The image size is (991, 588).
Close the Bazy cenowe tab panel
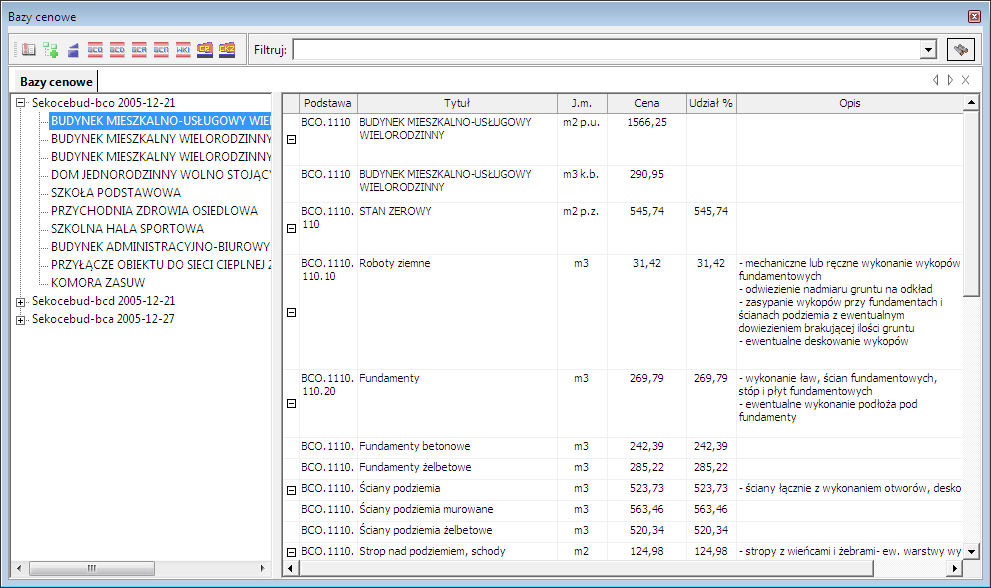coord(965,80)
